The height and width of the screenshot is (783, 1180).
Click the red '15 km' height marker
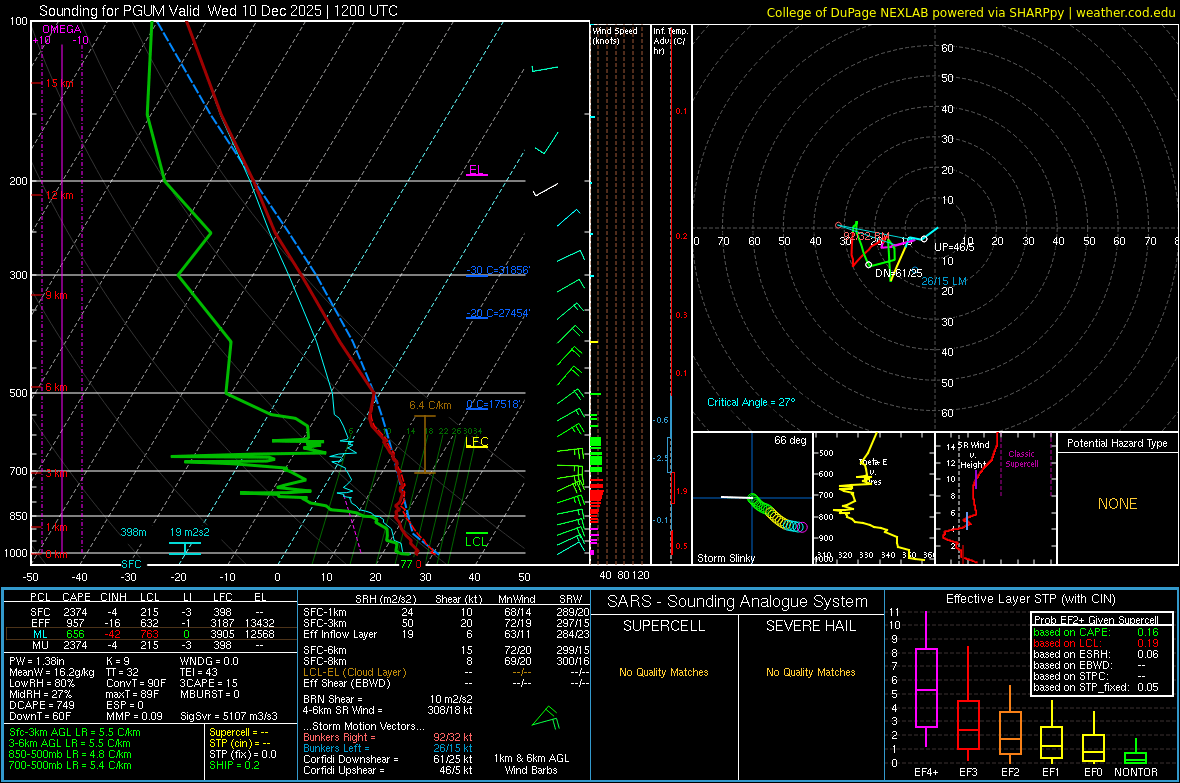[x=59, y=84]
